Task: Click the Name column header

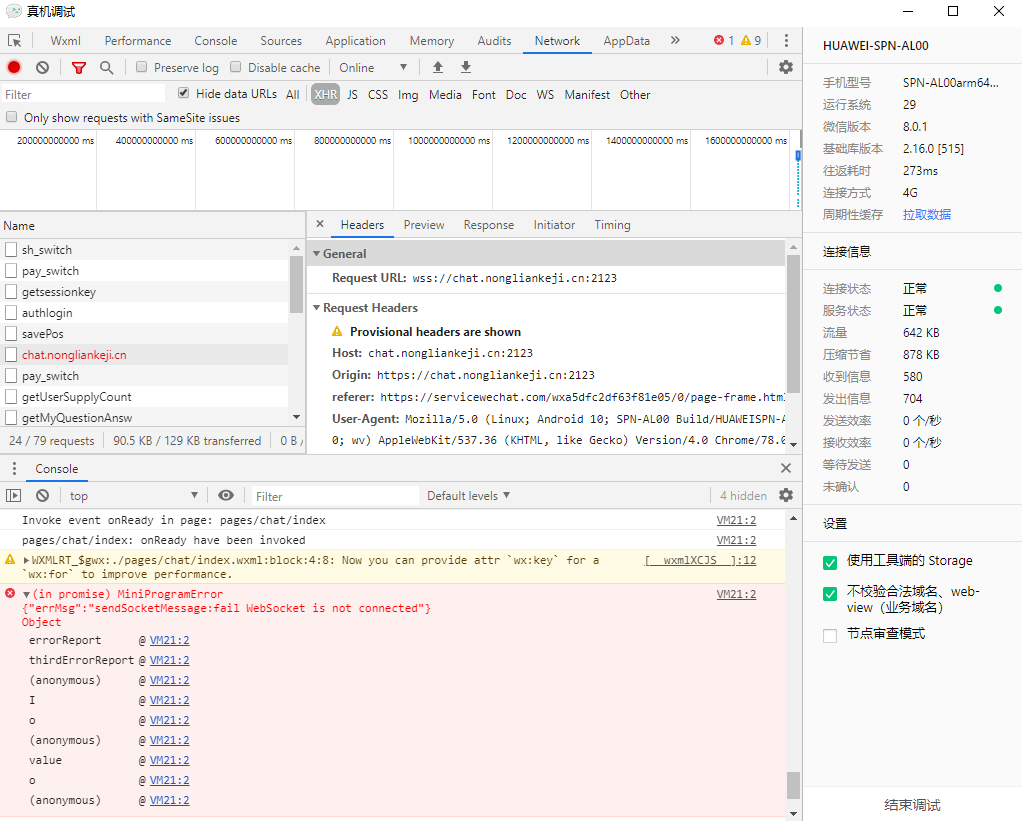Action: pos(152,225)
